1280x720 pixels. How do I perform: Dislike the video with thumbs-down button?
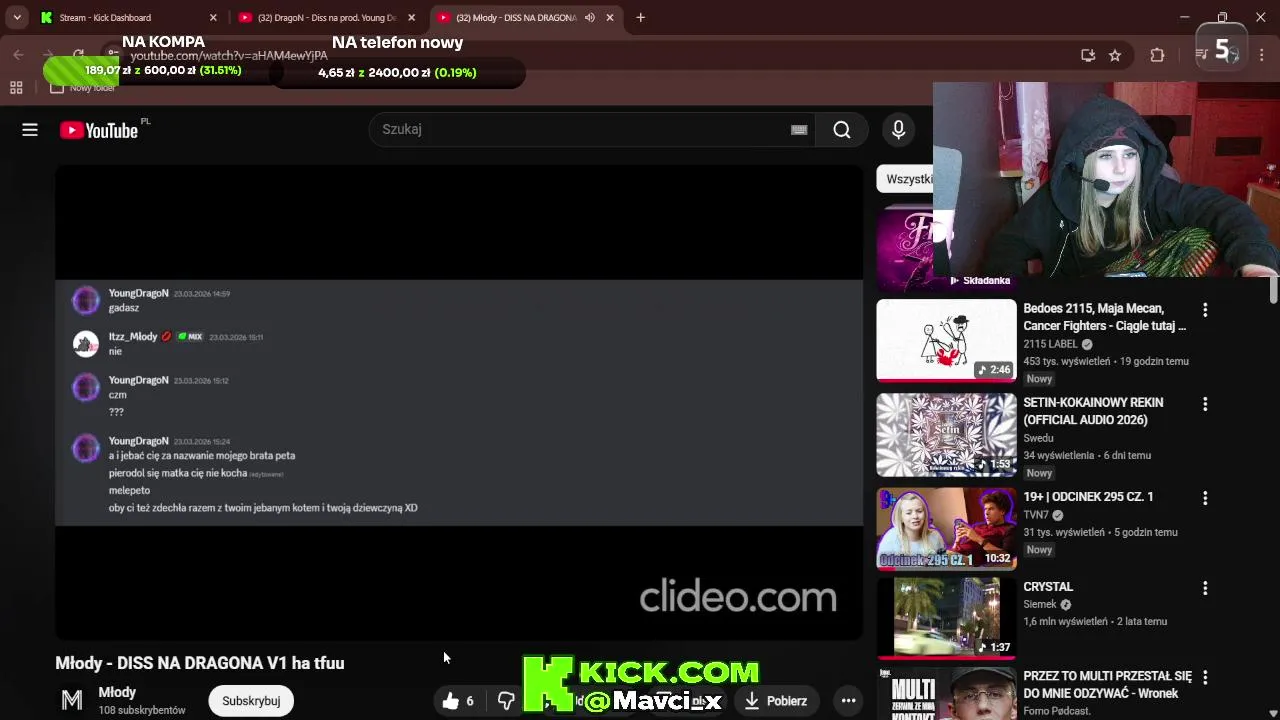[506, 701]
